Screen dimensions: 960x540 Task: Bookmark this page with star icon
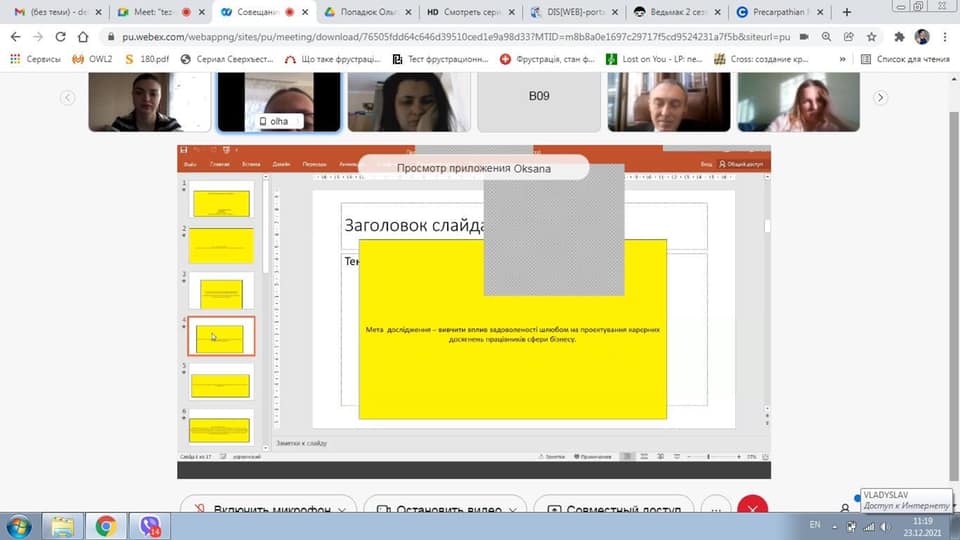[x=872, y=36]
